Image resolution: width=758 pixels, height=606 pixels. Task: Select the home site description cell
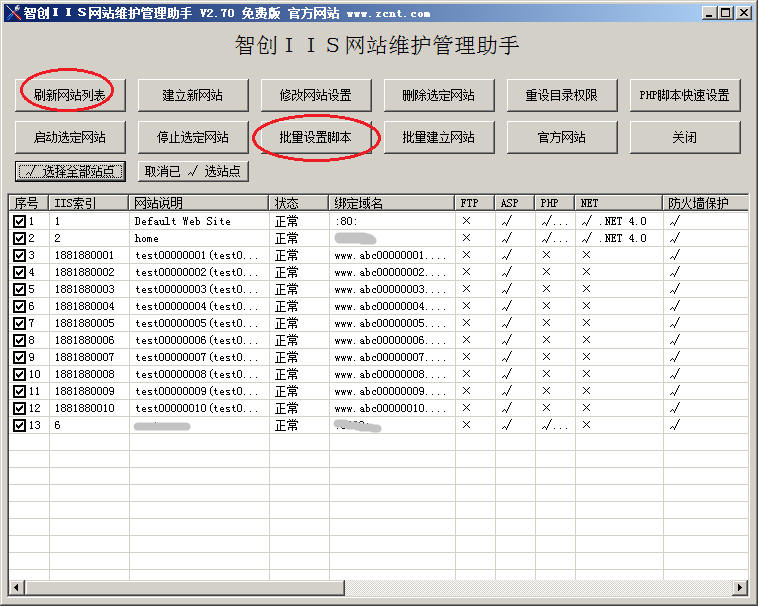(x=199, y=238)
